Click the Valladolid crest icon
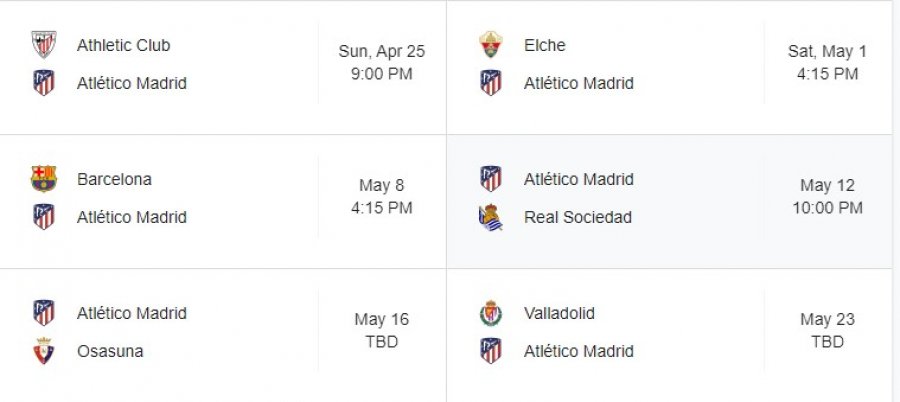 pos(491,313)
